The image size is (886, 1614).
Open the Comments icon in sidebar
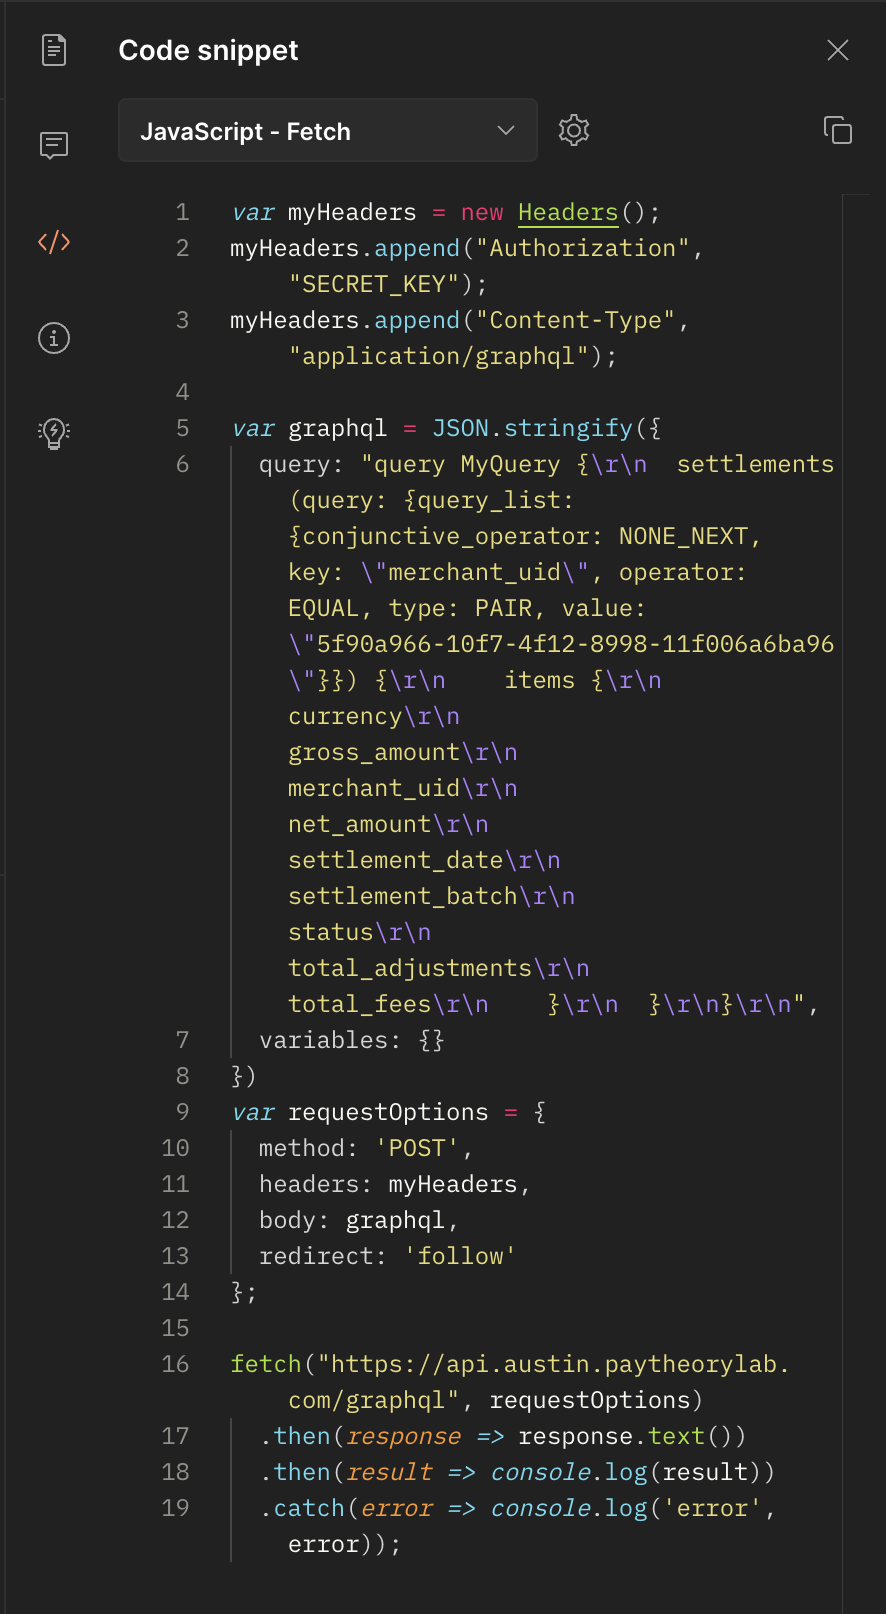(x=54, y=146)
